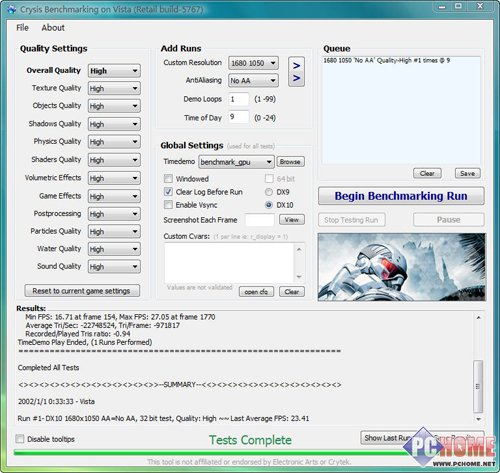Viewport: 500px width, 473px height.
Task: Uncheck Clear Log Before Run
Action: point(168,192)
